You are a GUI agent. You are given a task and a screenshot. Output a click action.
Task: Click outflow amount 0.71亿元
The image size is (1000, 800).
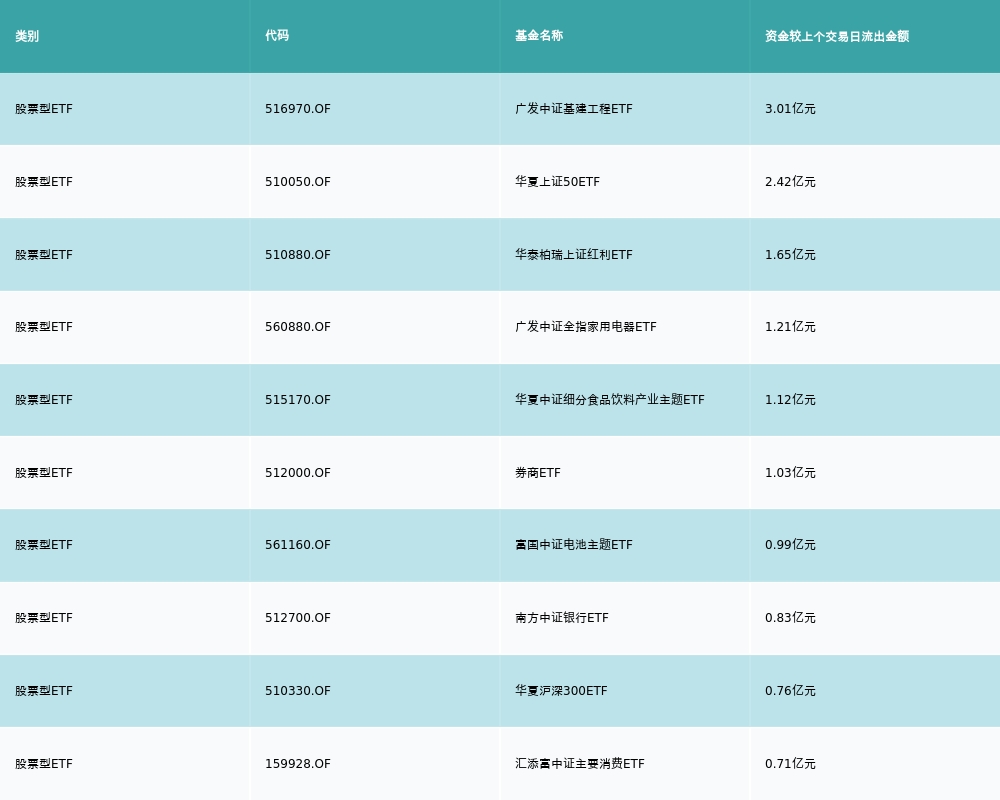click(790, 764)
